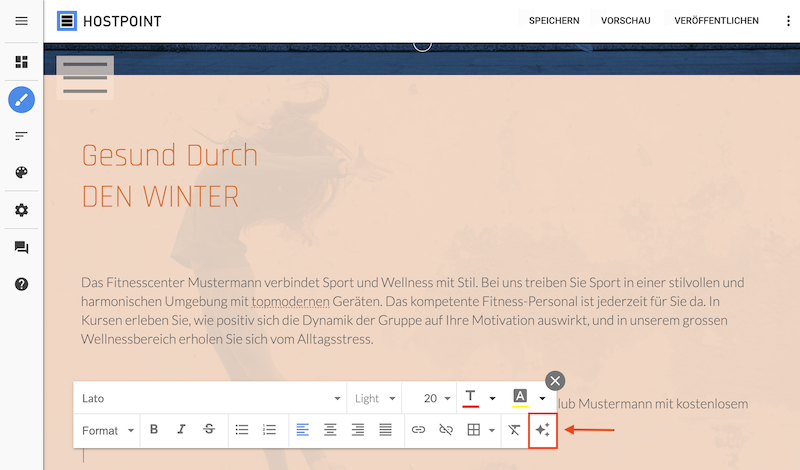Open the three-dot more options menu
Screen dimensions: 800x470
(x=788, y=21)
